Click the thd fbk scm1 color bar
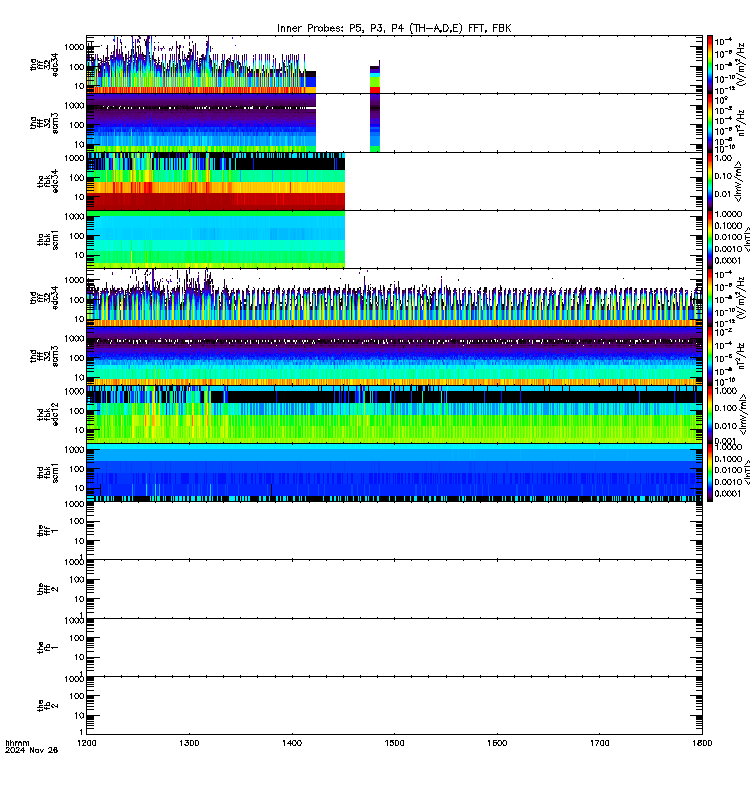The width and height of the screenshot is (750, 800). tap(710, 472)
